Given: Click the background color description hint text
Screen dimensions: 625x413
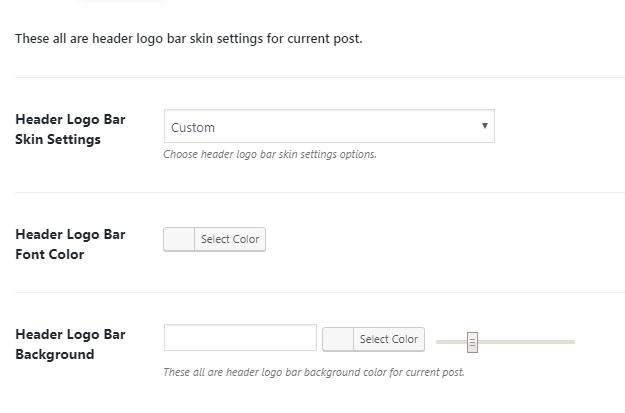Looking at the screenshot, I should click(313, 373).
